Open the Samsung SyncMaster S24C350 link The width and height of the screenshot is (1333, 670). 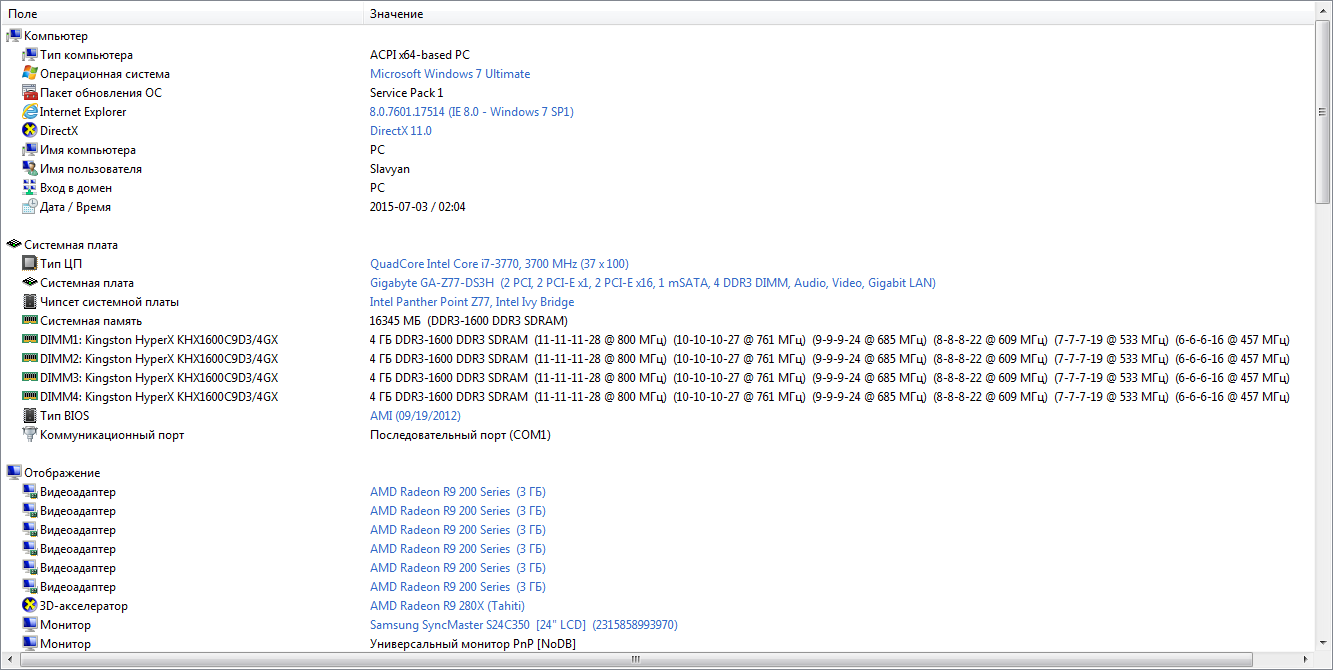coord(524,625)
